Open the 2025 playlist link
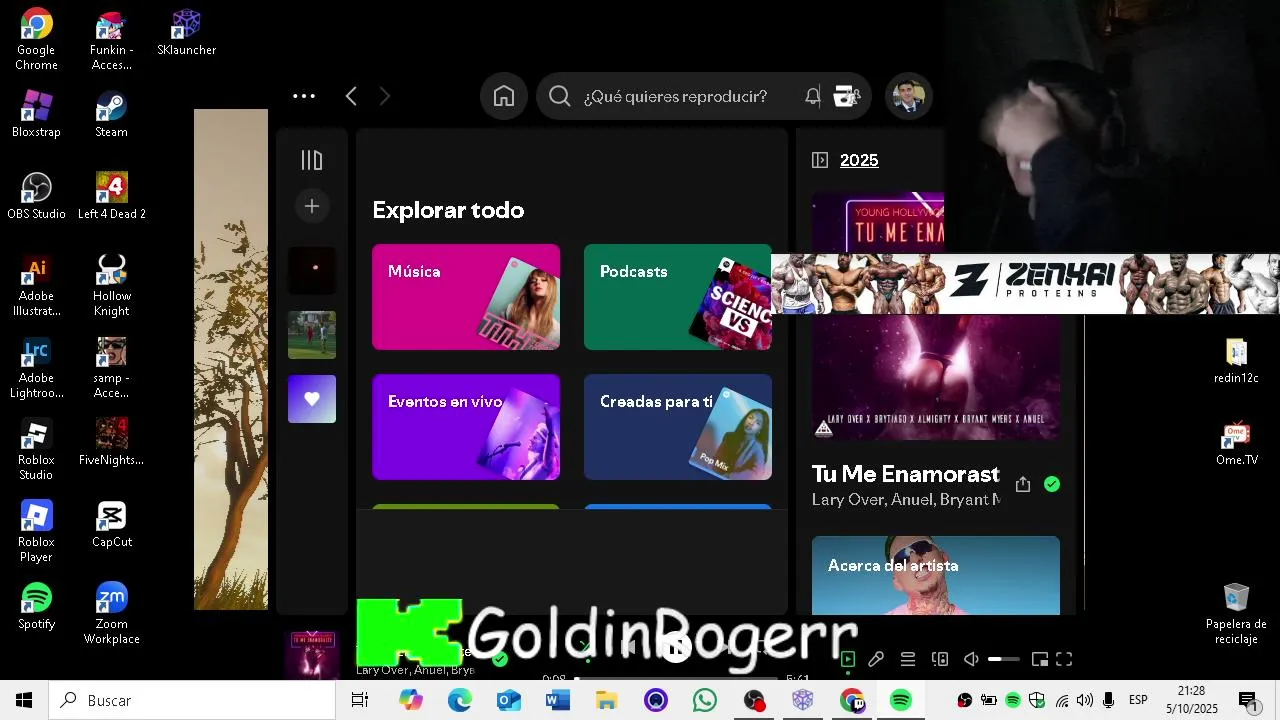This screenshot has height=720, width=1280. point(859,160)
